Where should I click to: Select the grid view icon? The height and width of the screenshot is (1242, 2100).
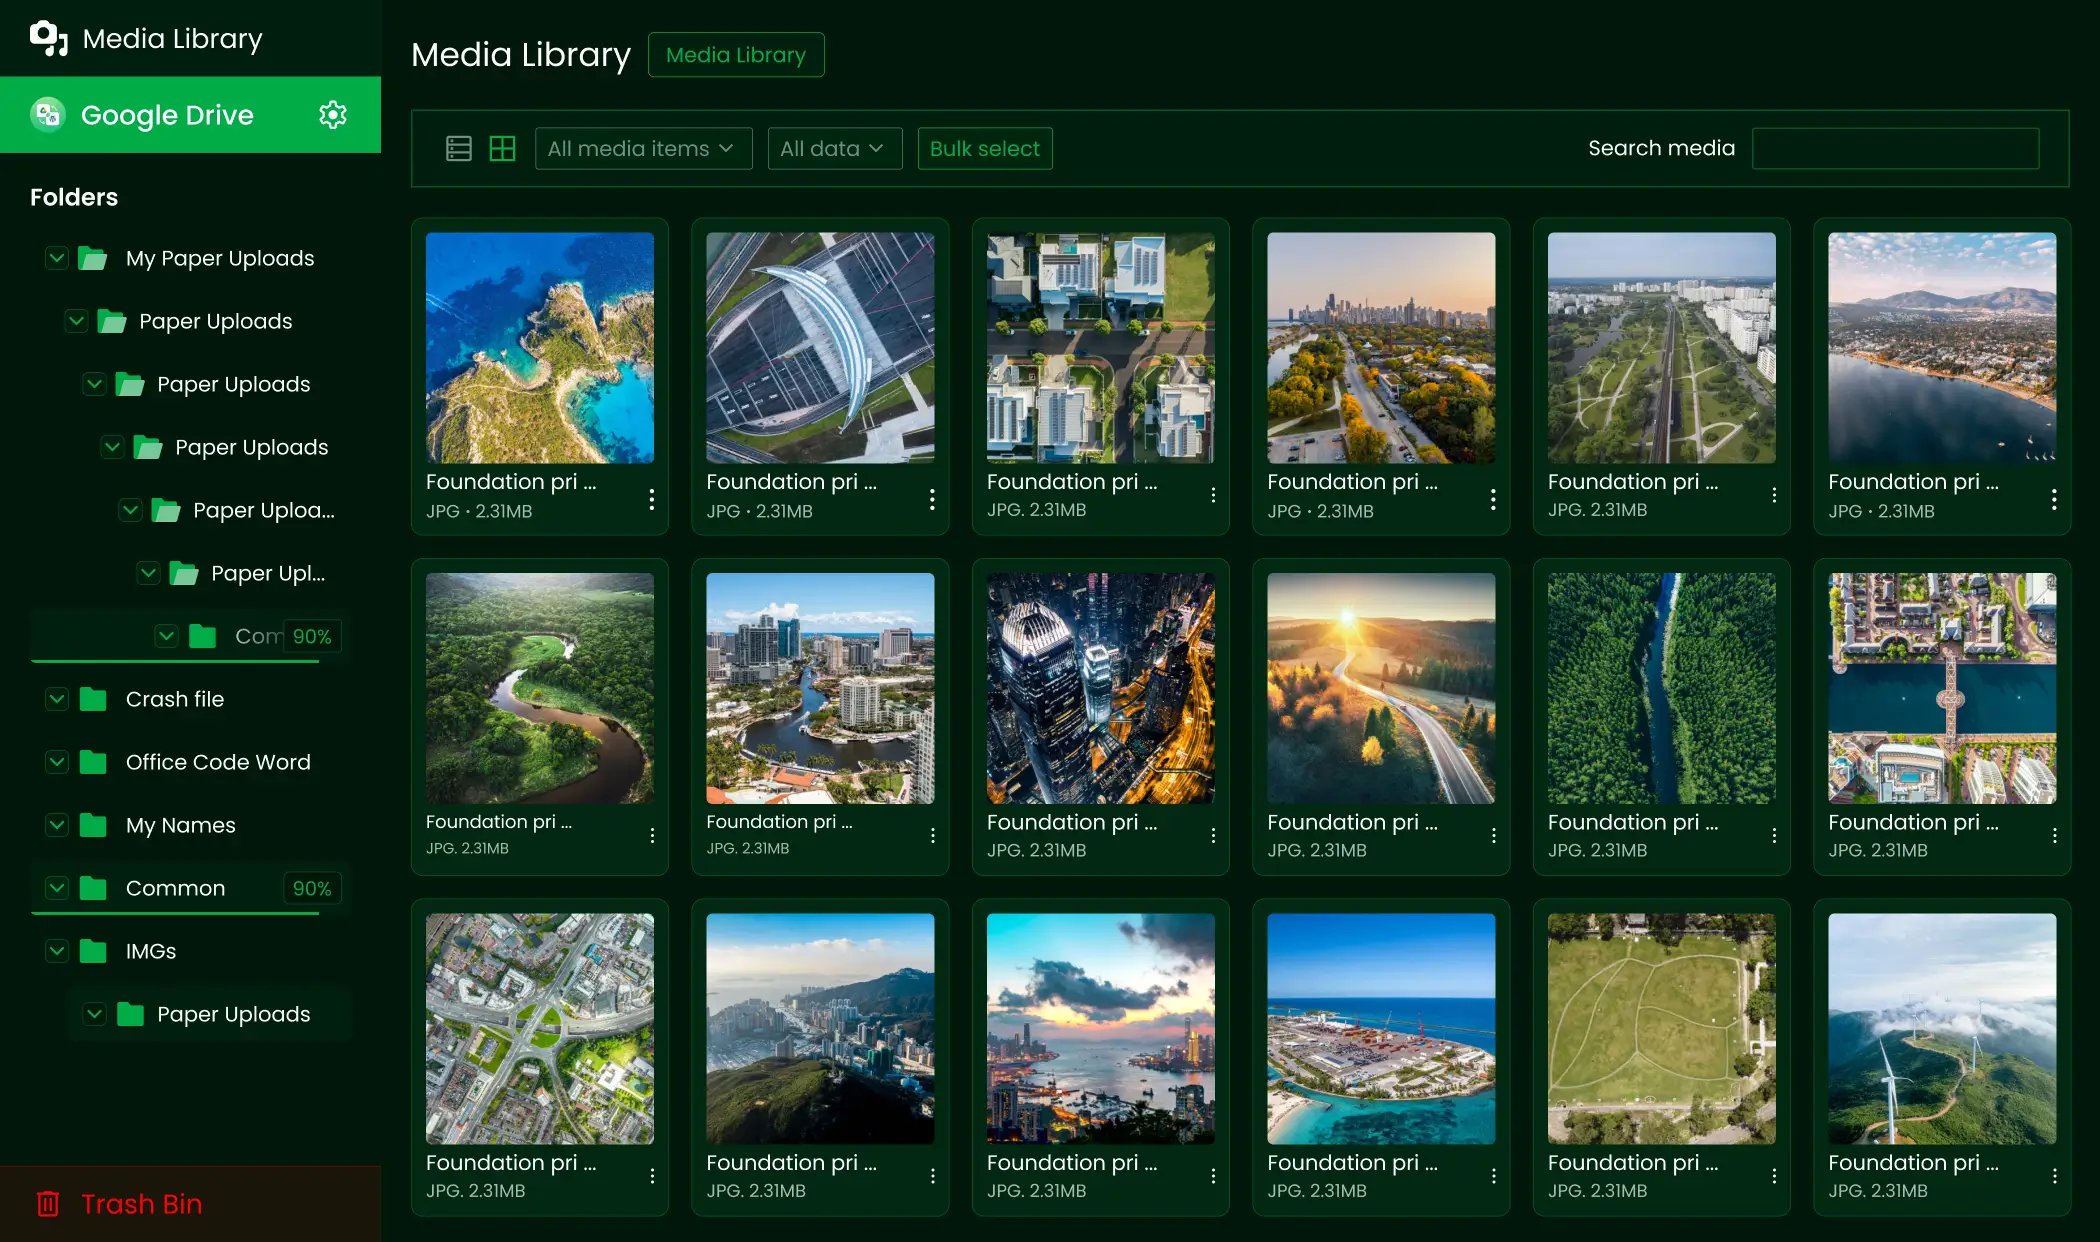(x=503, y=148)
